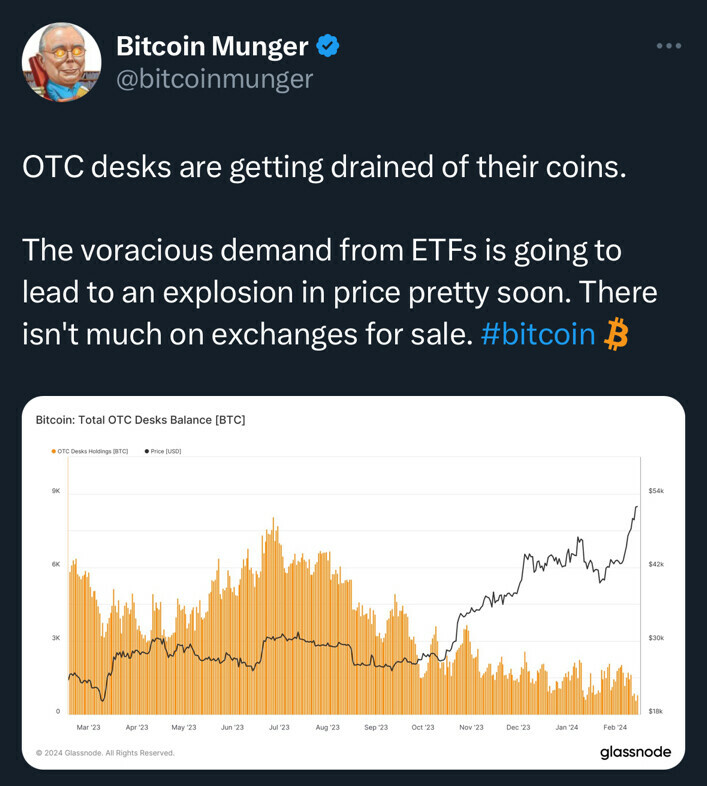Select the Jul '23 x-axis label
The image size is (707, 786).
[x=278, y=728]
